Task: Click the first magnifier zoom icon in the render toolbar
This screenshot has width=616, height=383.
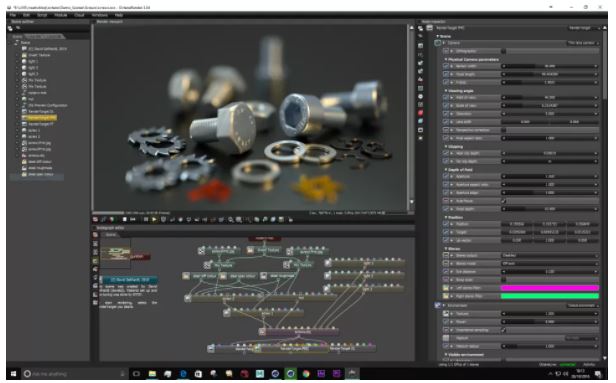Action: point(231,220)
